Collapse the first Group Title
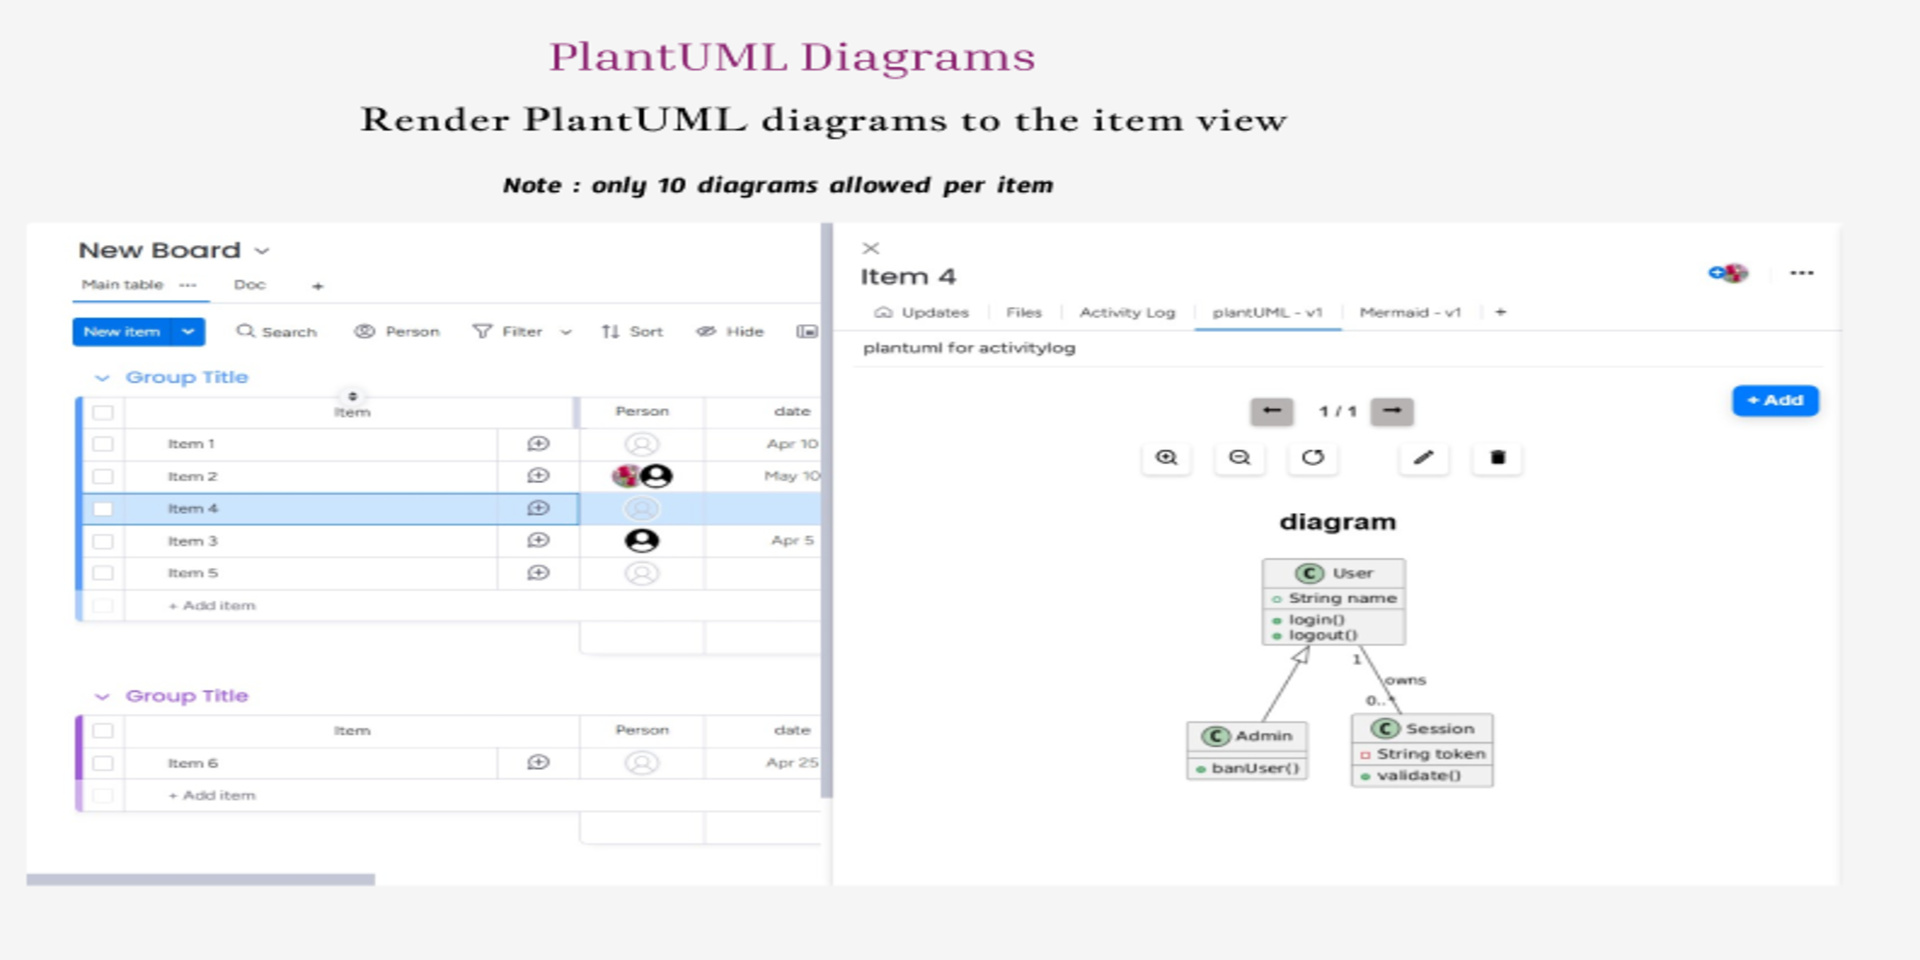This screenshot has width=1920, height=960. (102, 378)
